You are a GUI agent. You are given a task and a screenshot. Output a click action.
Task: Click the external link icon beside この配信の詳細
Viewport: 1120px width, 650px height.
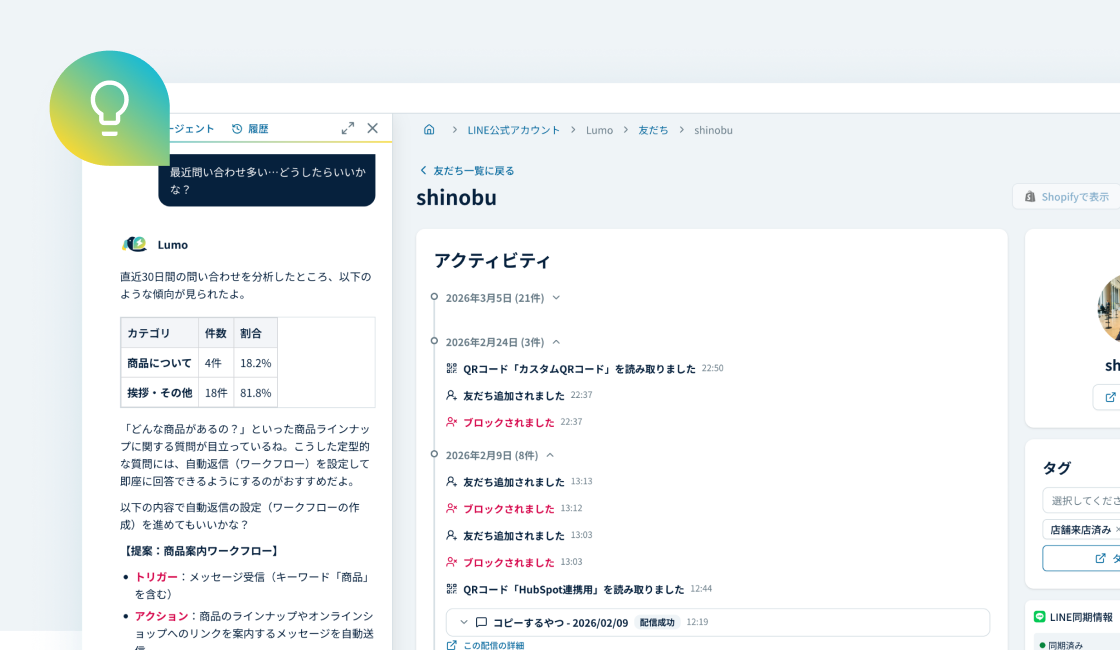point(452,645)
